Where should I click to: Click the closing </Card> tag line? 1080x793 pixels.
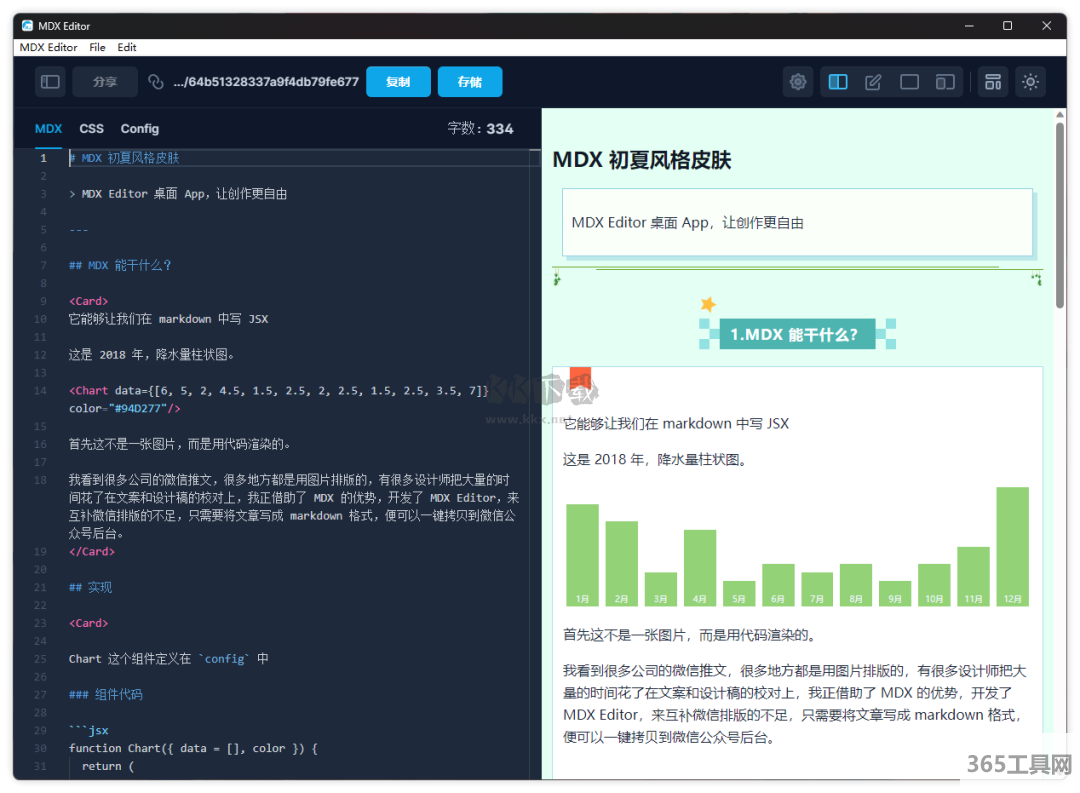point(92,552)
